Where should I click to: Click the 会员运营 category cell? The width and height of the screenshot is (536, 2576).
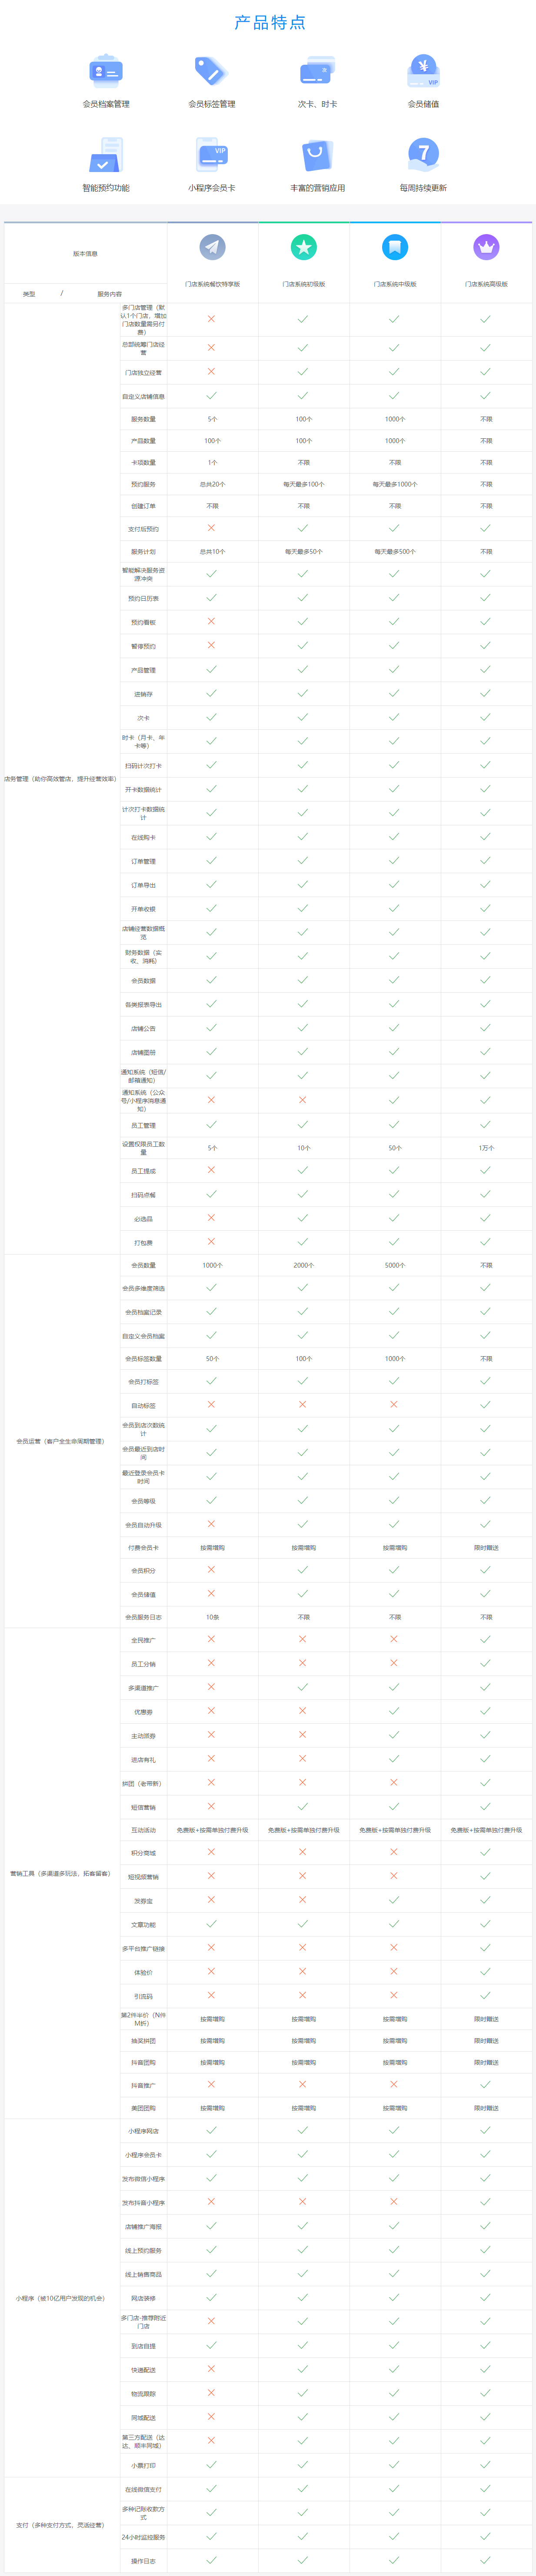pos(60,1441)
